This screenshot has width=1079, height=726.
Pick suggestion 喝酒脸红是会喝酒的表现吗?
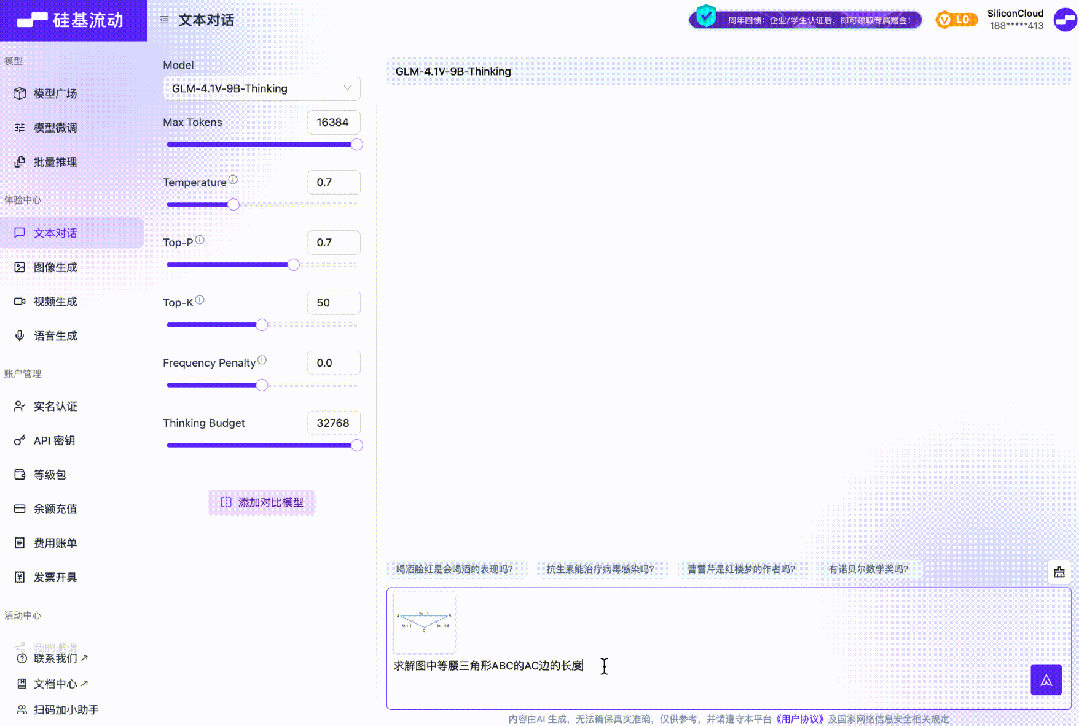coord(454,569)
